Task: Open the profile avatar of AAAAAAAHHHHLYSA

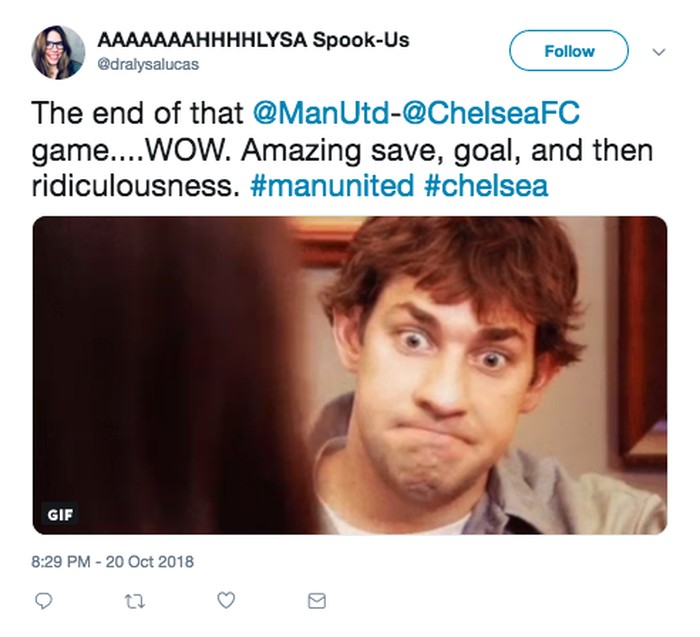Action: coord(57,52)
